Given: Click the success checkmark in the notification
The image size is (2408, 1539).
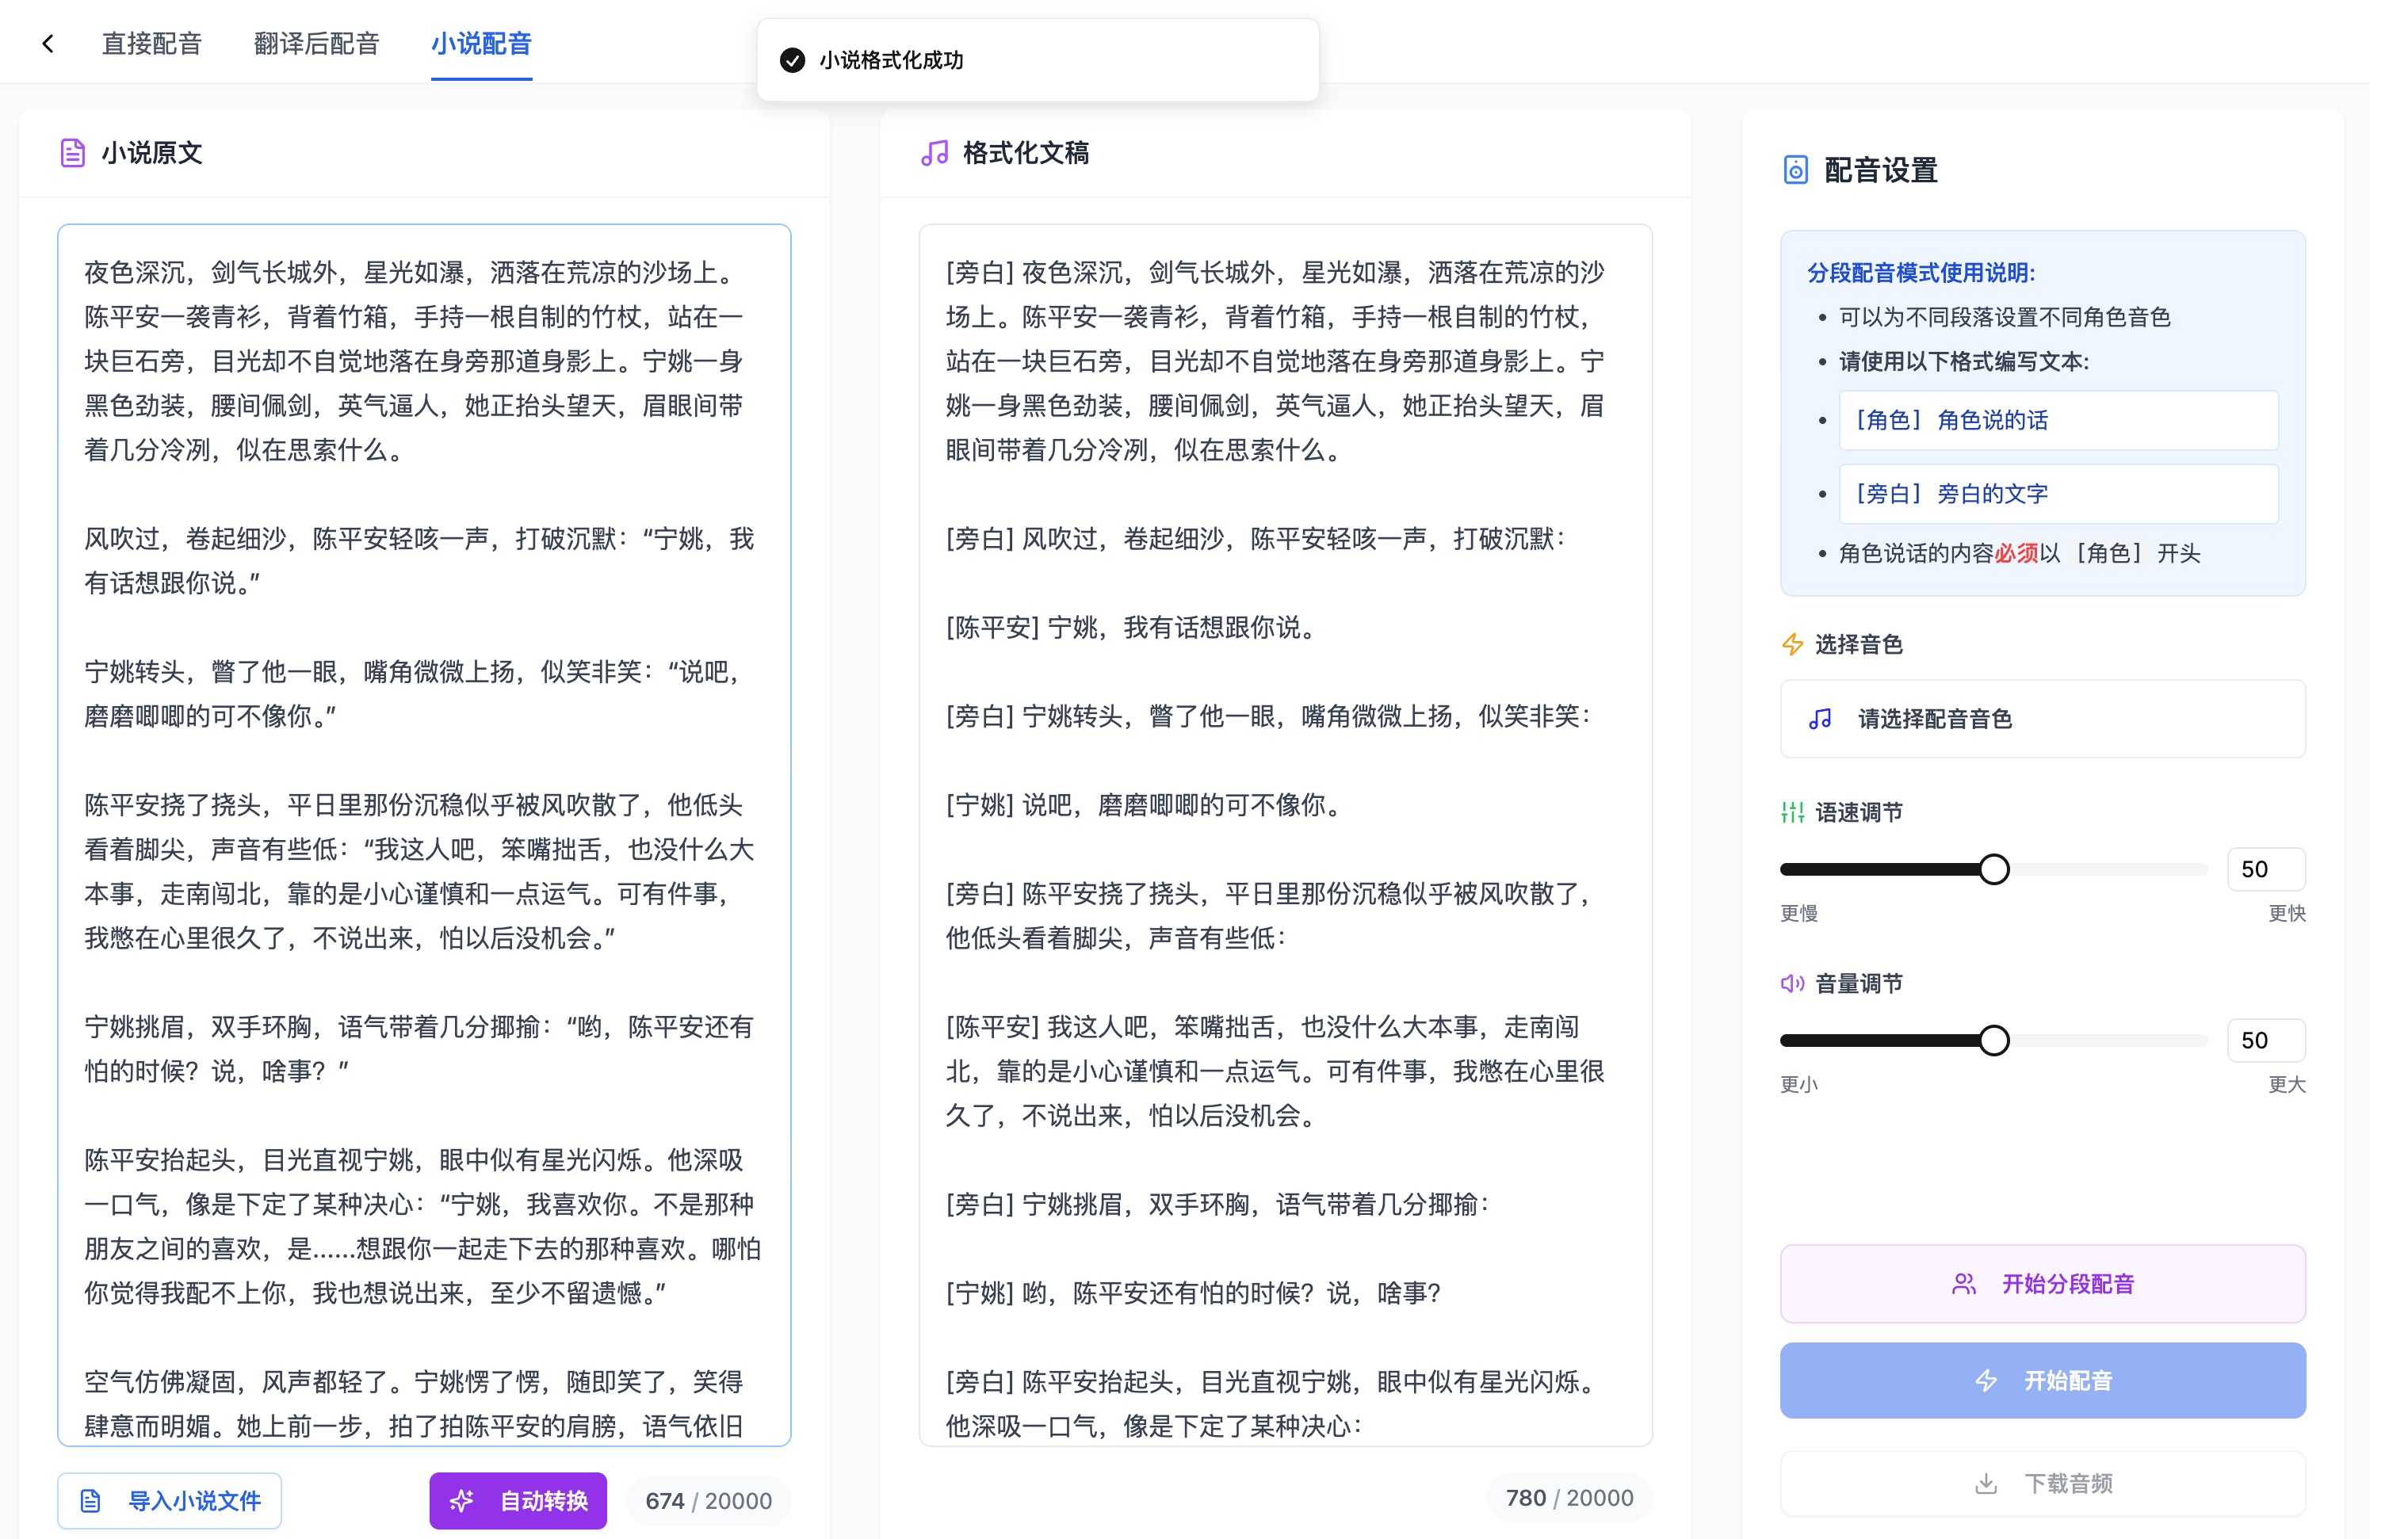Looking at the screenshot, I should pos(792,60).
